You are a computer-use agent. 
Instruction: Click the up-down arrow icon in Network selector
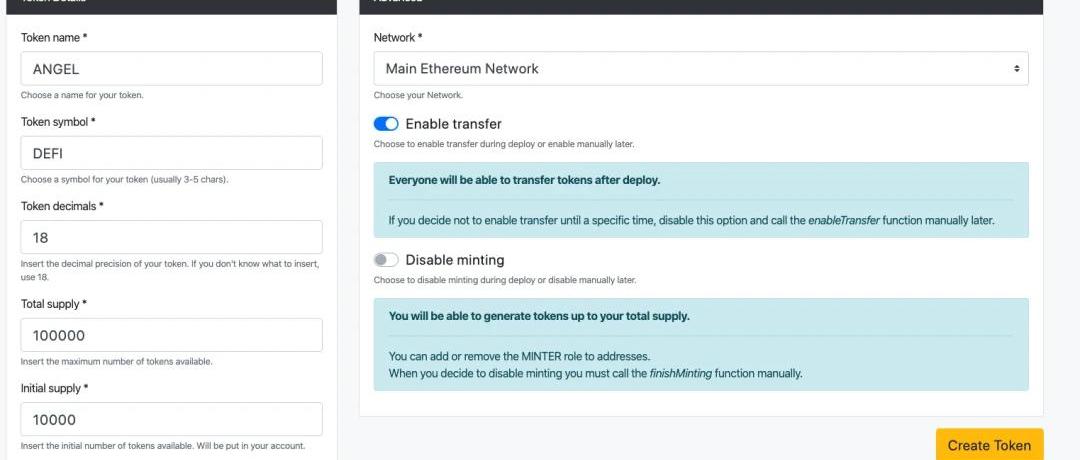click(1016, 69)
